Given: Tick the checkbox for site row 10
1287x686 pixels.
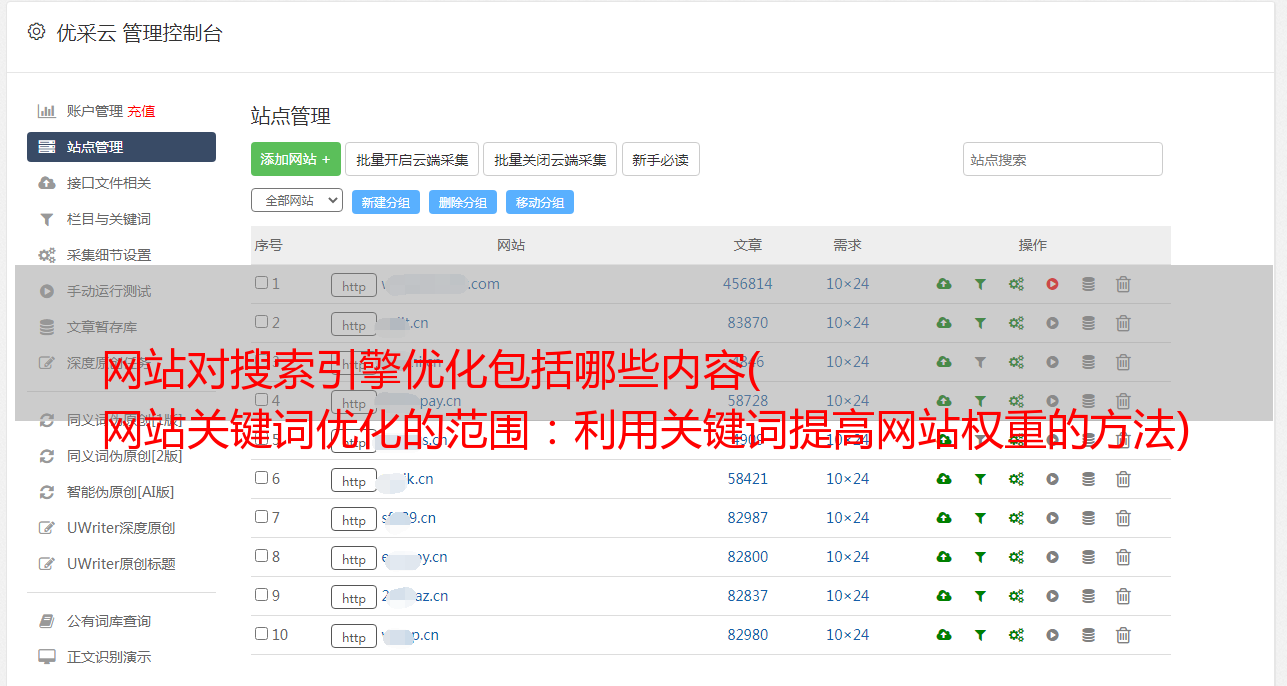Looking at the screenshot, I should [261, 634].
